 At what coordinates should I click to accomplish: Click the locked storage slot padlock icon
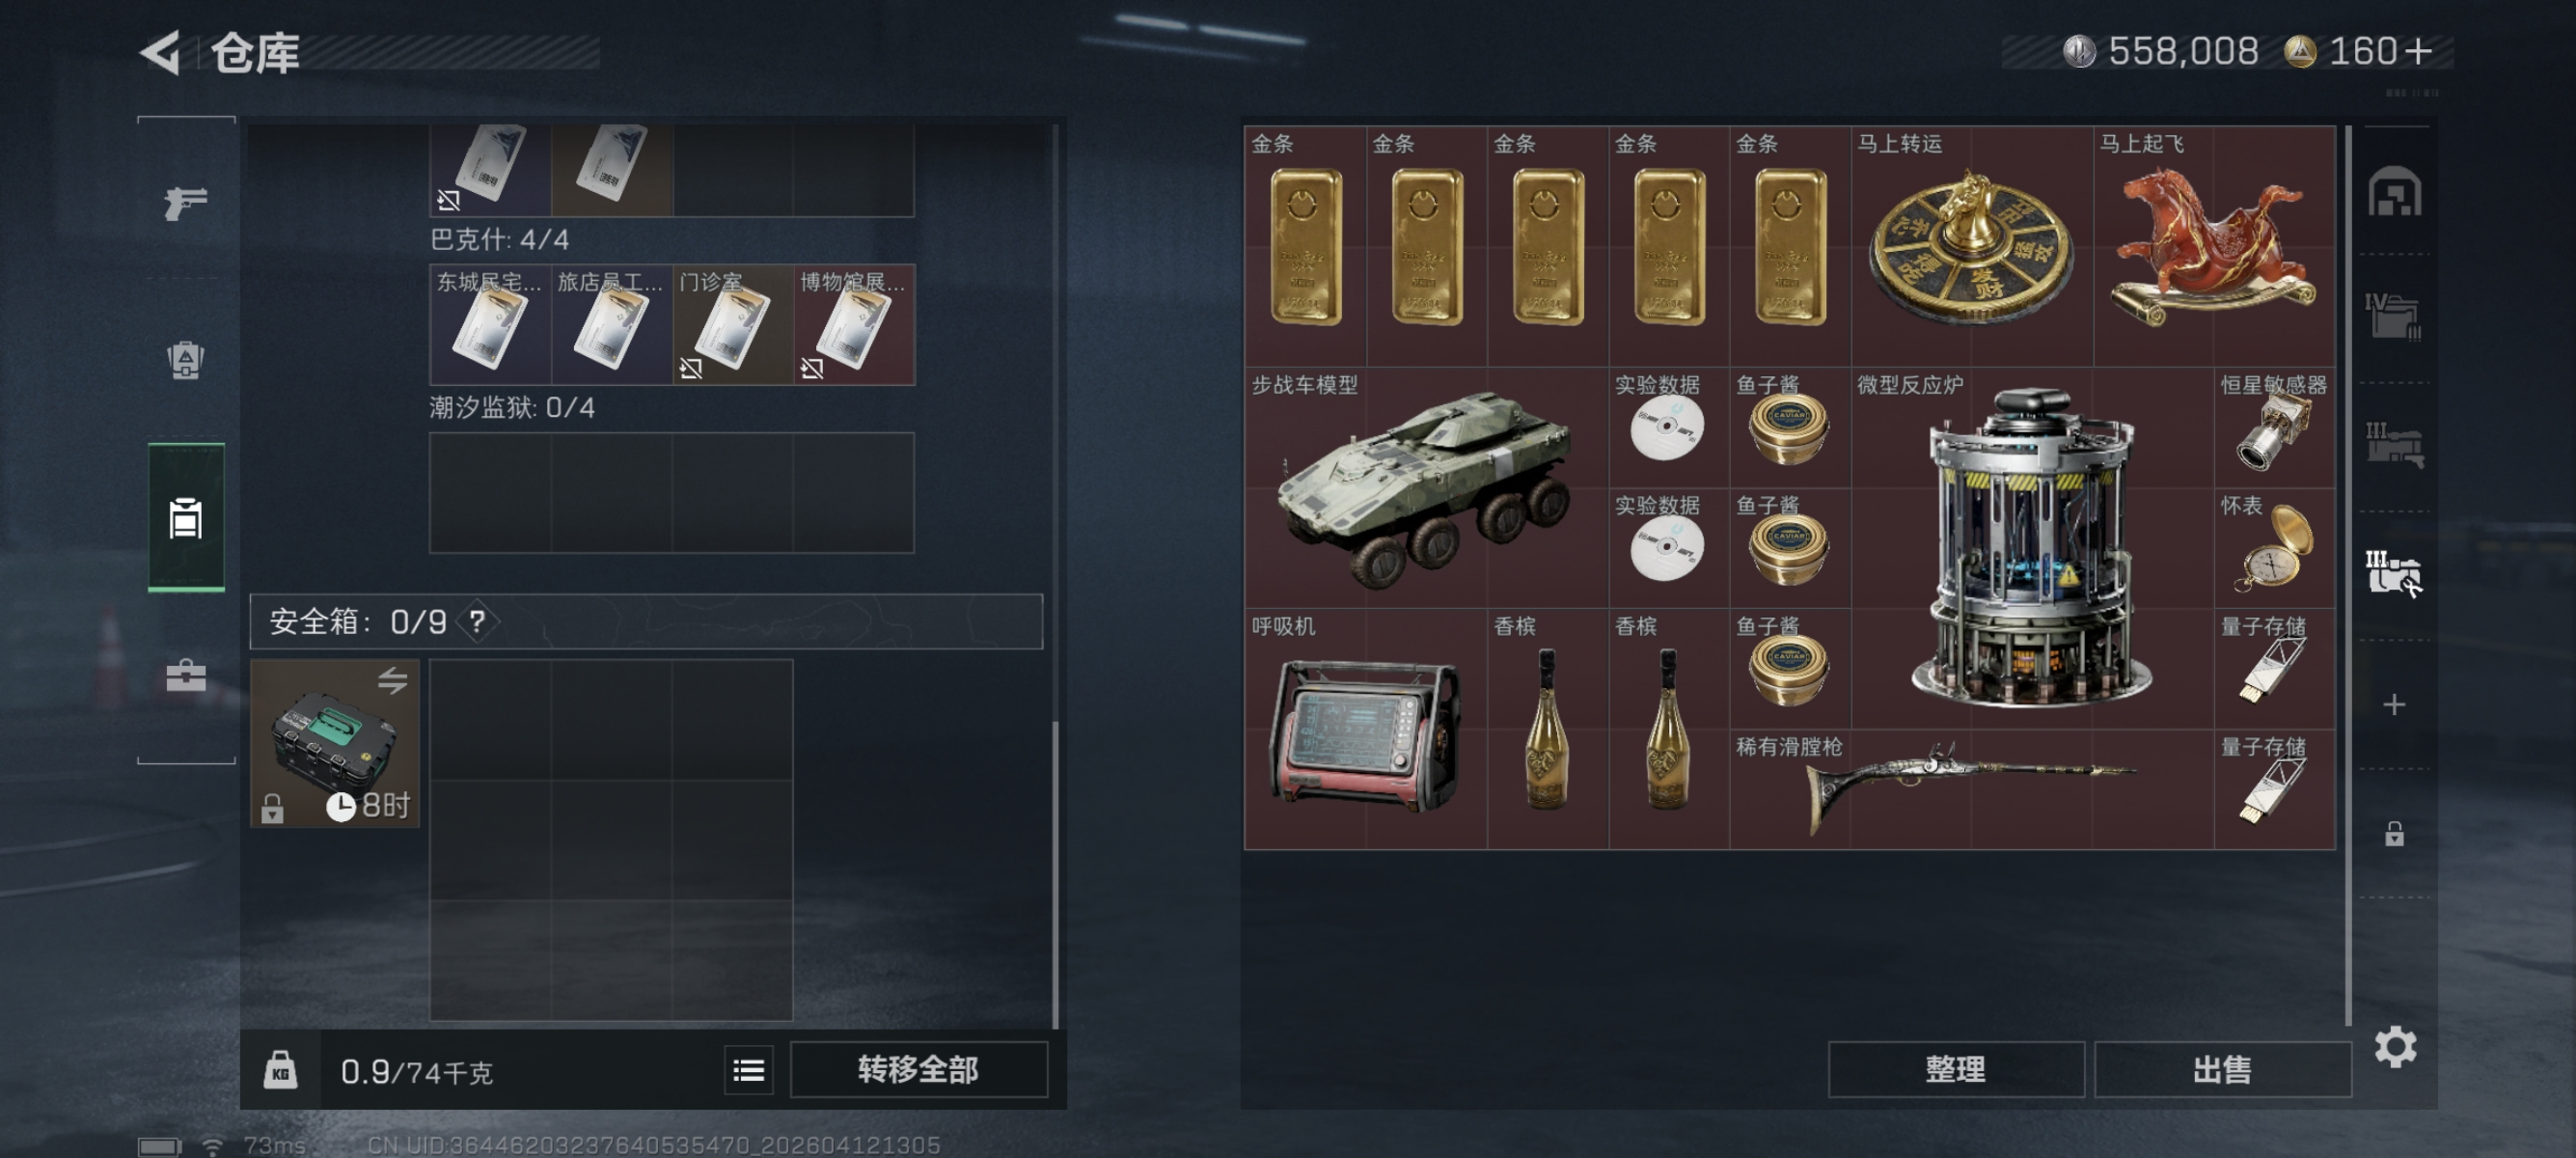tap(2394, 833)
